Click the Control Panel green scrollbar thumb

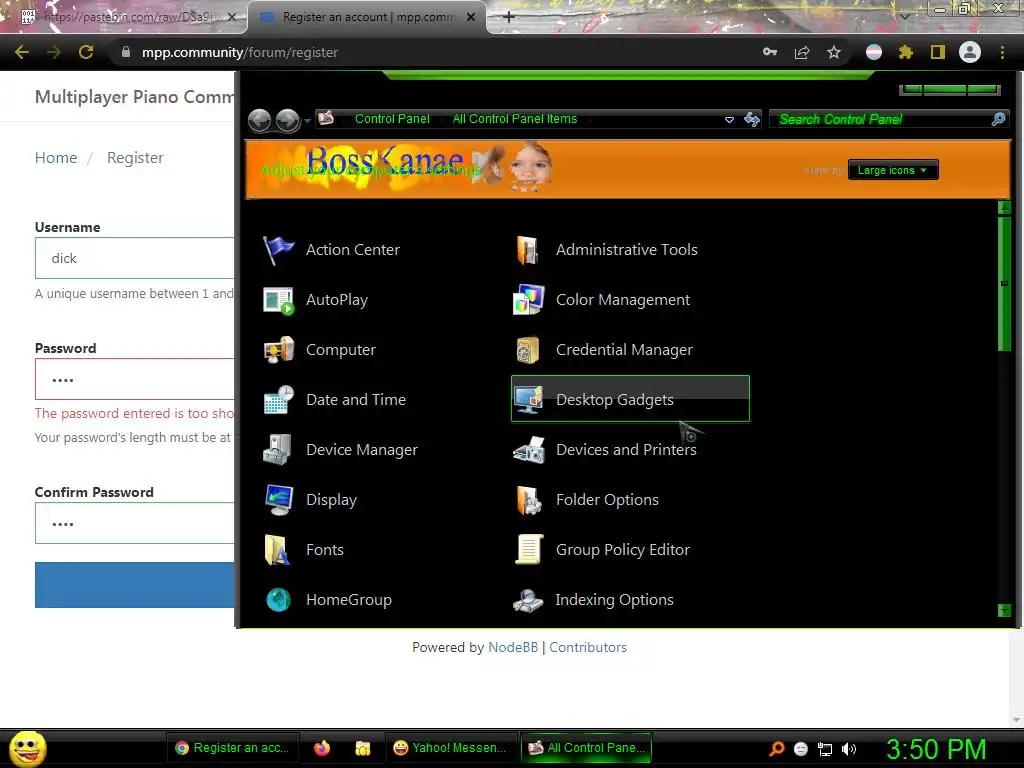click(1004, 284)
